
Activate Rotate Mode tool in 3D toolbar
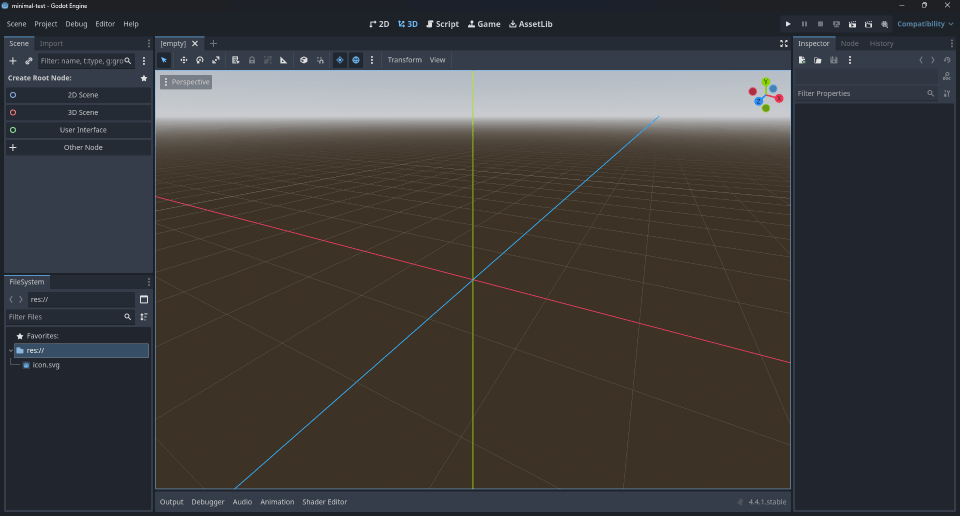pyautogui.click(x=200, y=60)
